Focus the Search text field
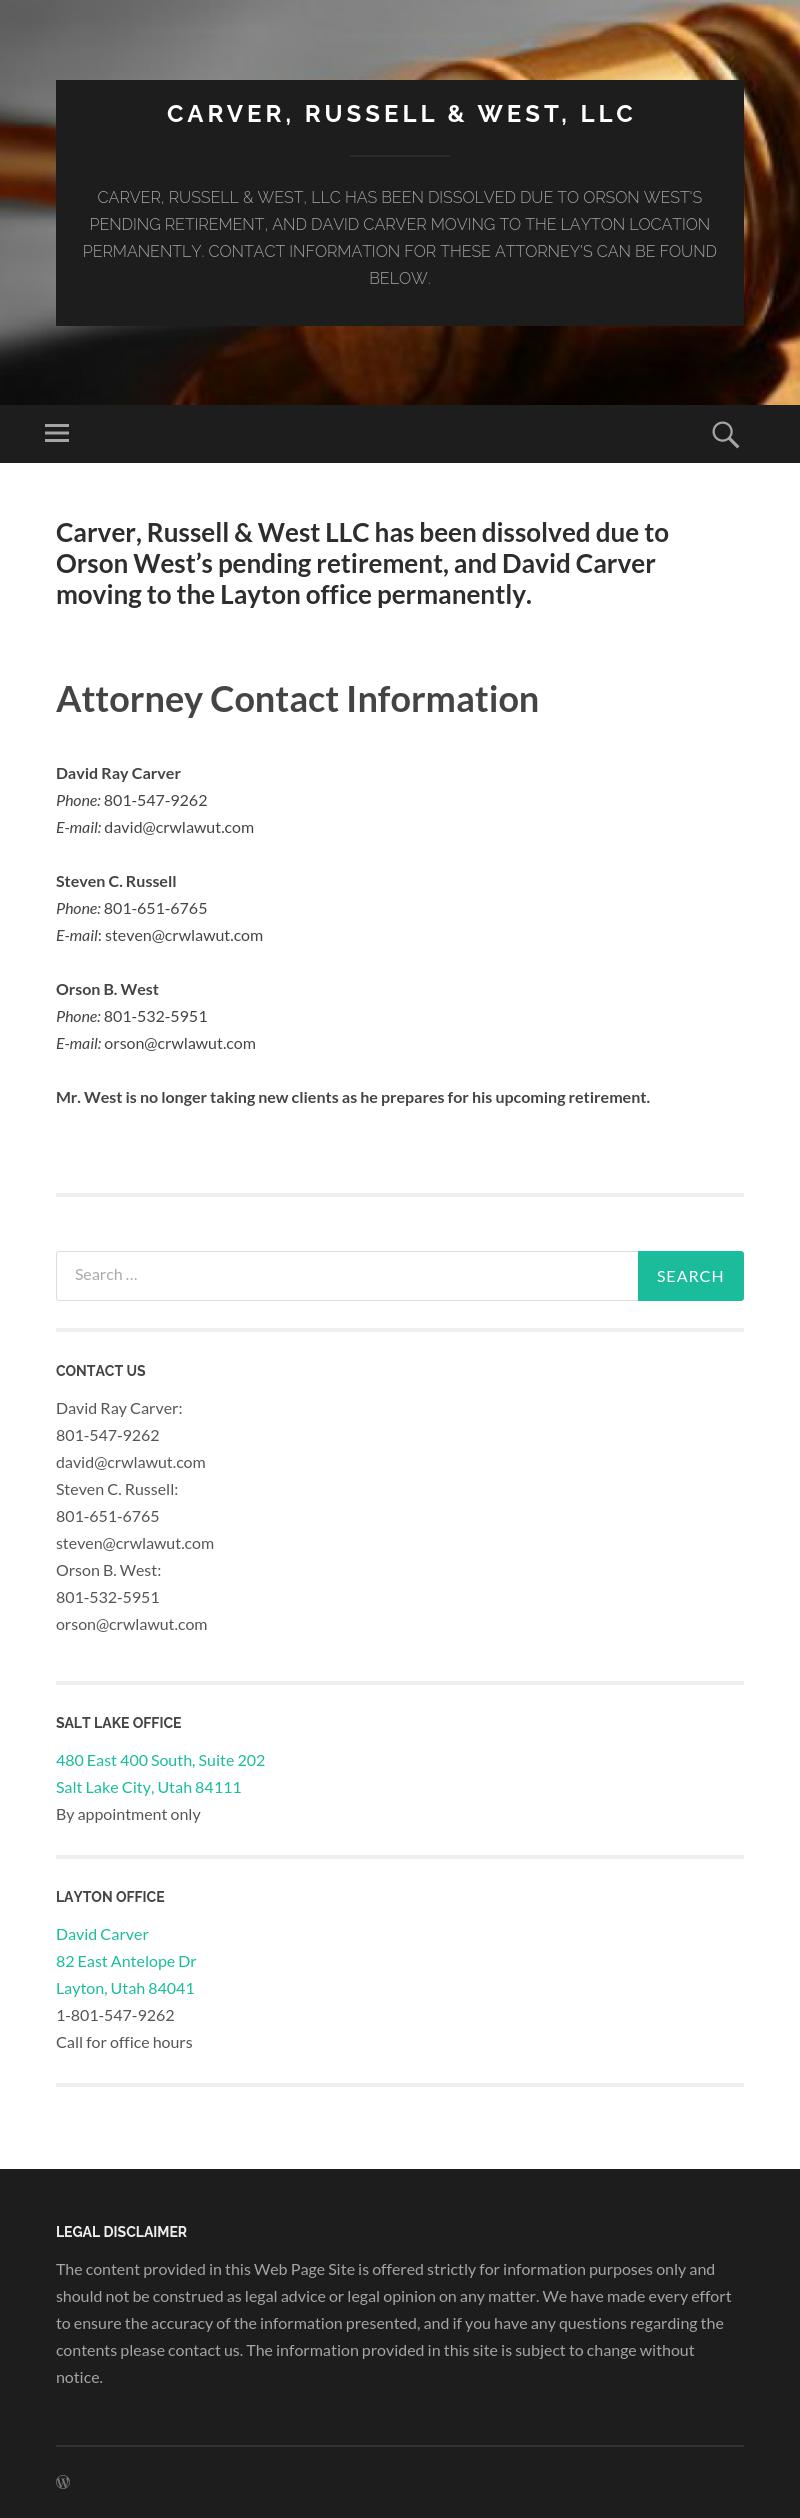This screenshot has height=2518, width=800. pos(347,1275)
